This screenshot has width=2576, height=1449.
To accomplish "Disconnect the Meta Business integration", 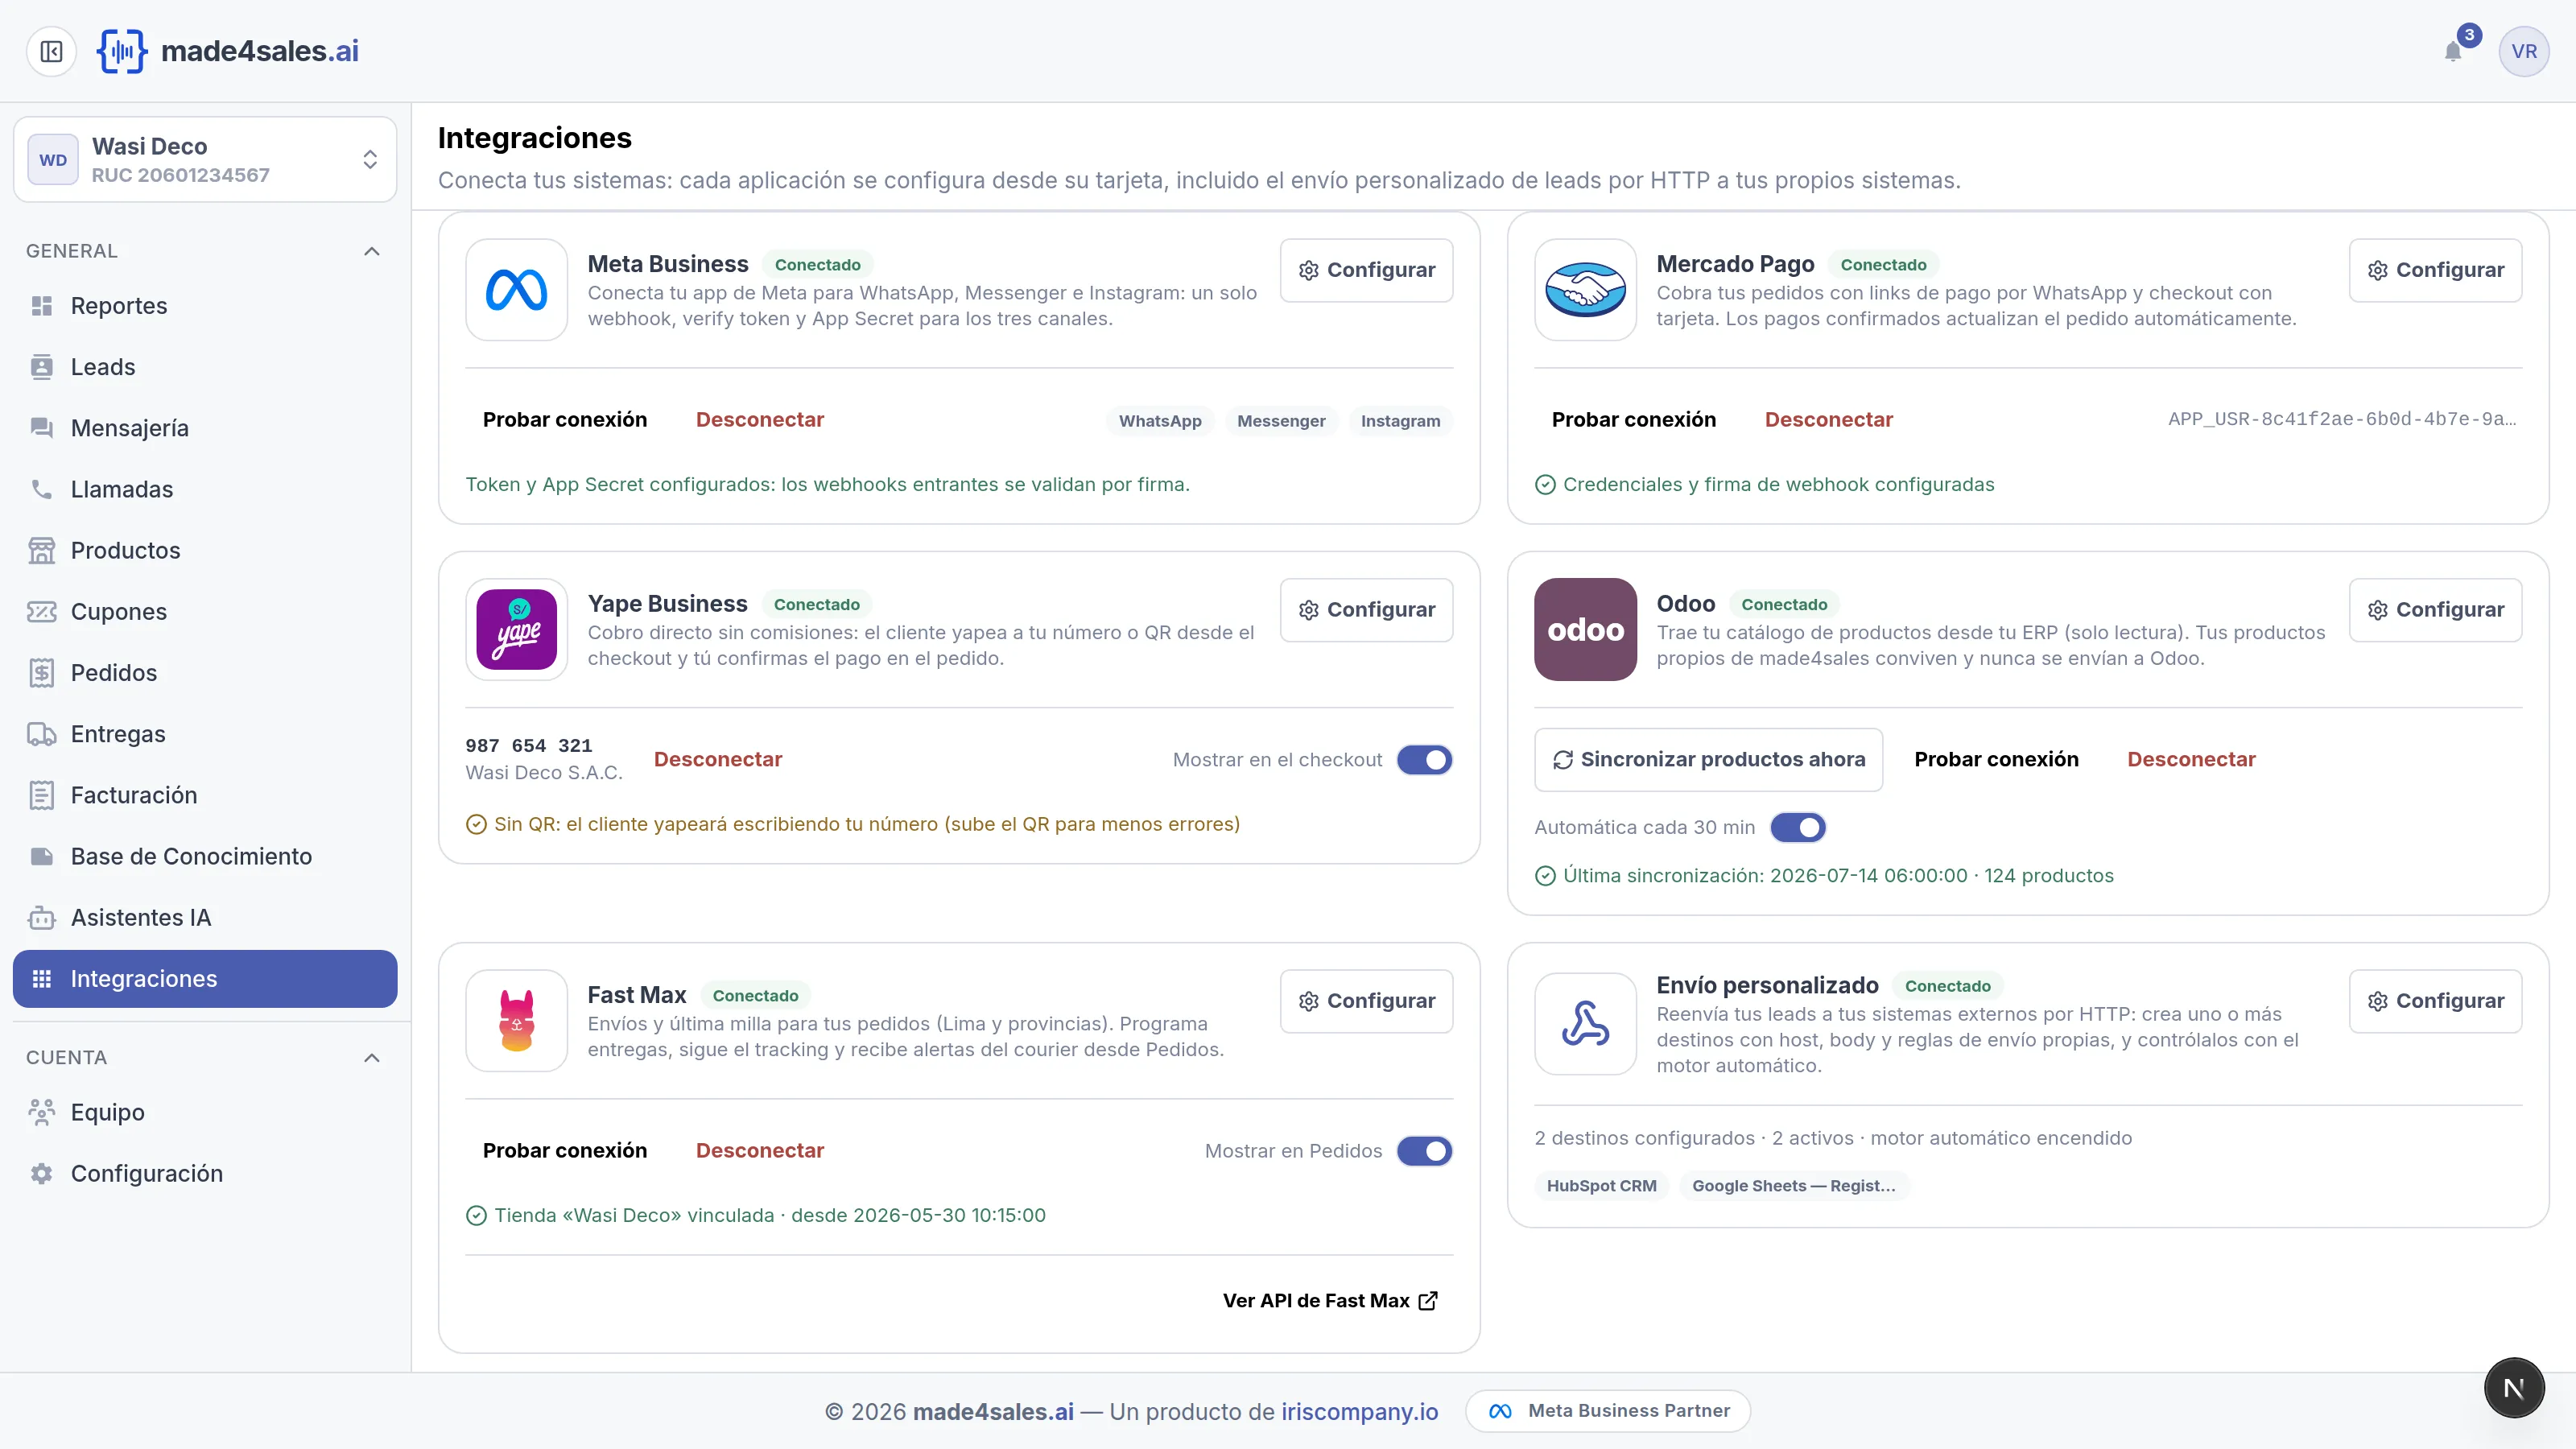I will tap(760, 420).
